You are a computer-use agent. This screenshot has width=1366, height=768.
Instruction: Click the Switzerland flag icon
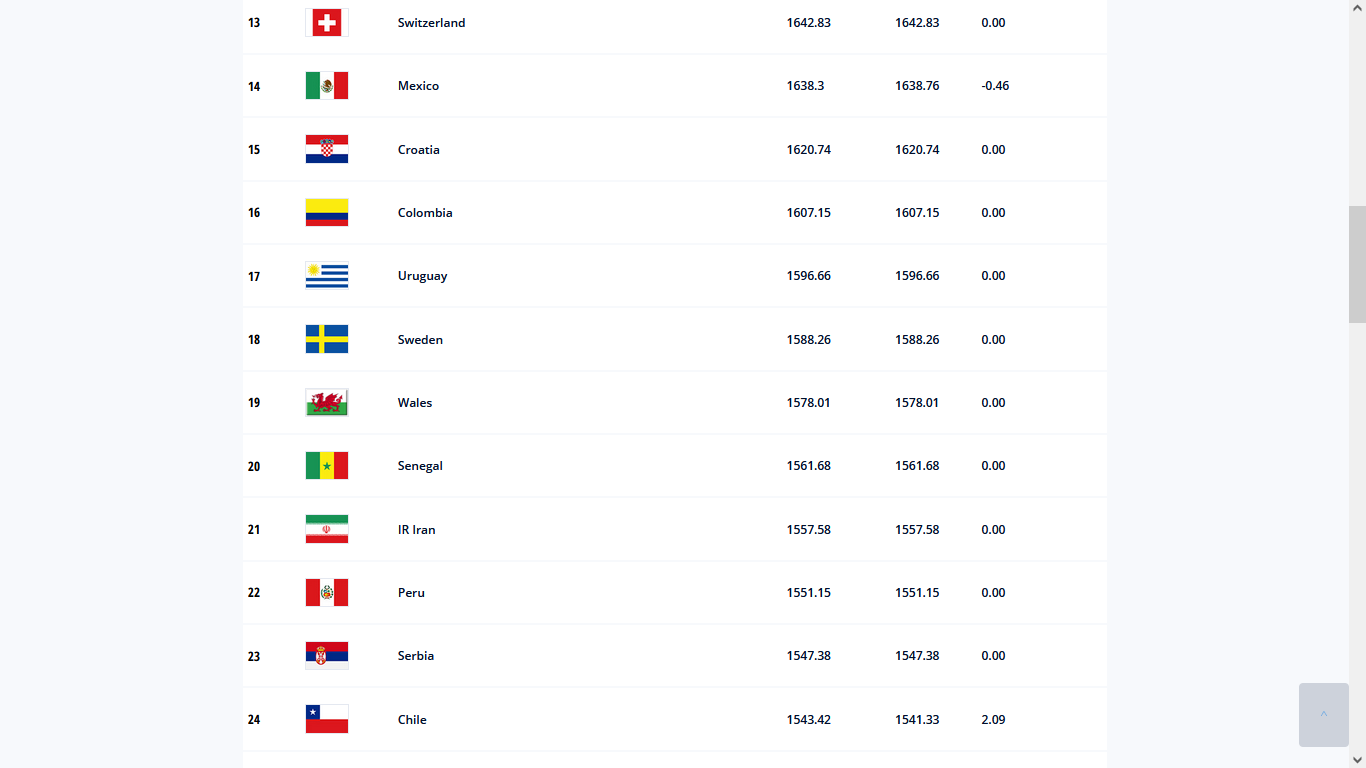327,23
